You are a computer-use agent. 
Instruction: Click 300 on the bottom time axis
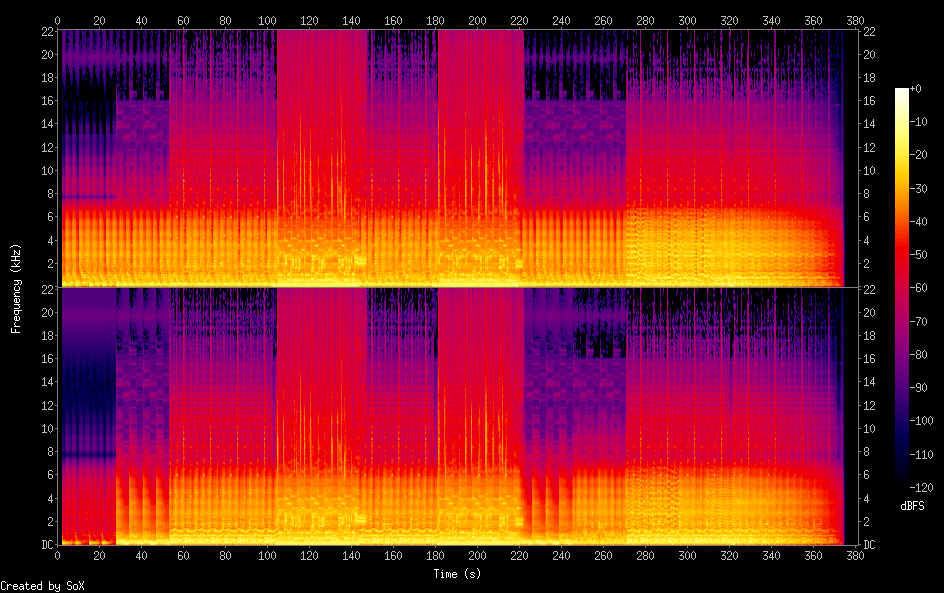[x=687, y=557]
